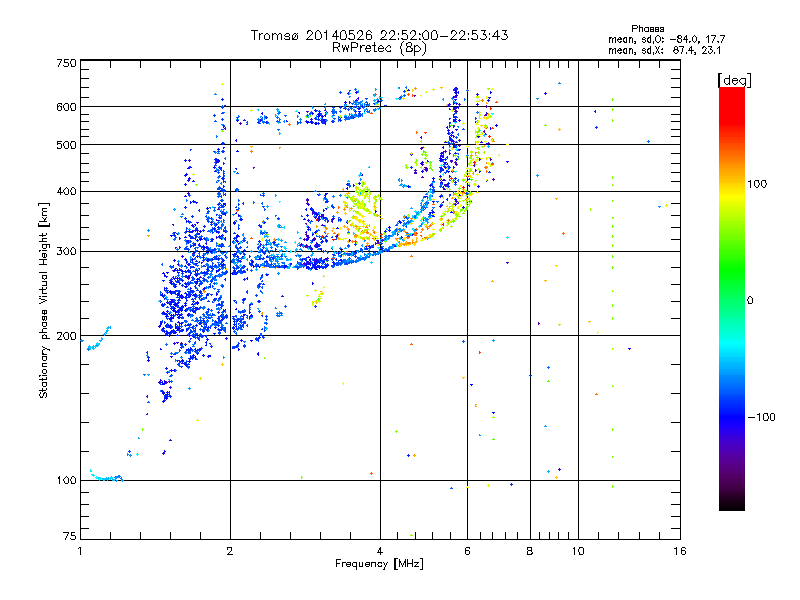Click the x-axis '4' tick label
The image size is (800, 600).
380,551
